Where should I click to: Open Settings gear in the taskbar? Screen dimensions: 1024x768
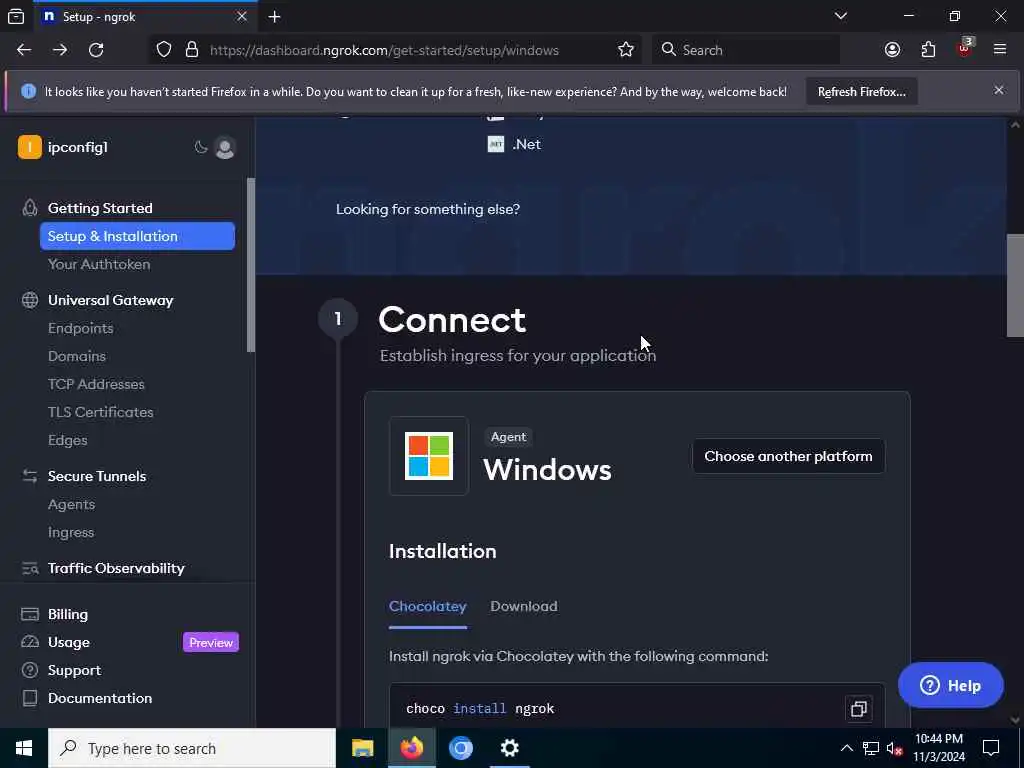[x=509, y=748]
